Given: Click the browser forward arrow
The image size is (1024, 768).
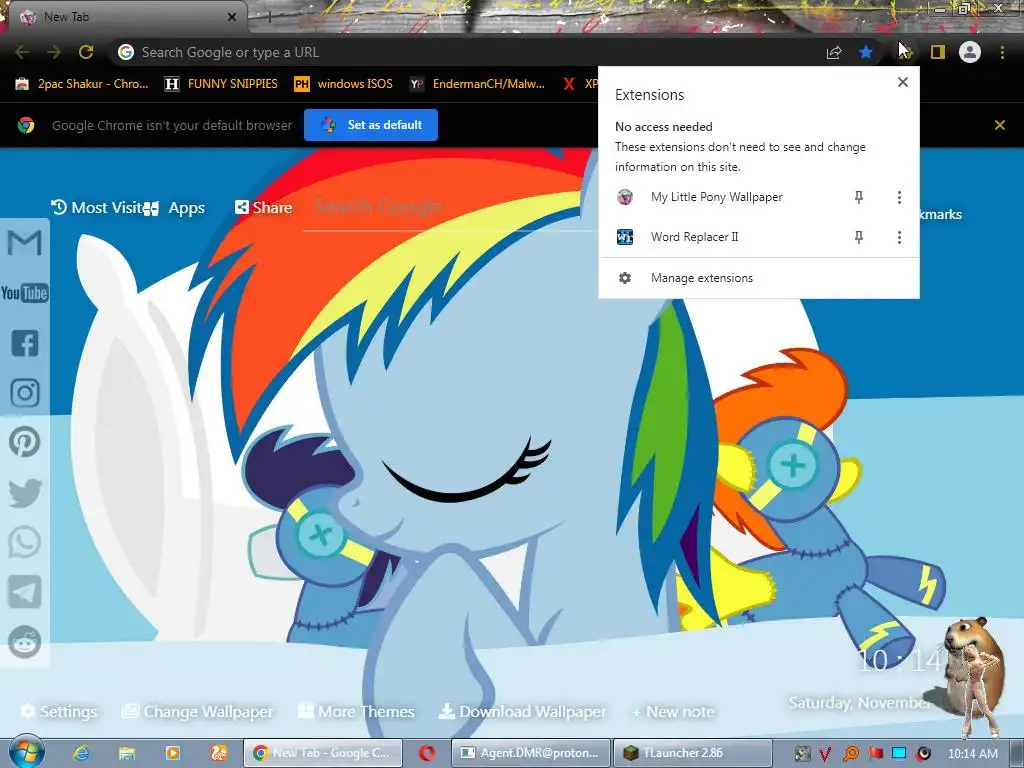Looking at the screenshot, I should tap(54, 52).
